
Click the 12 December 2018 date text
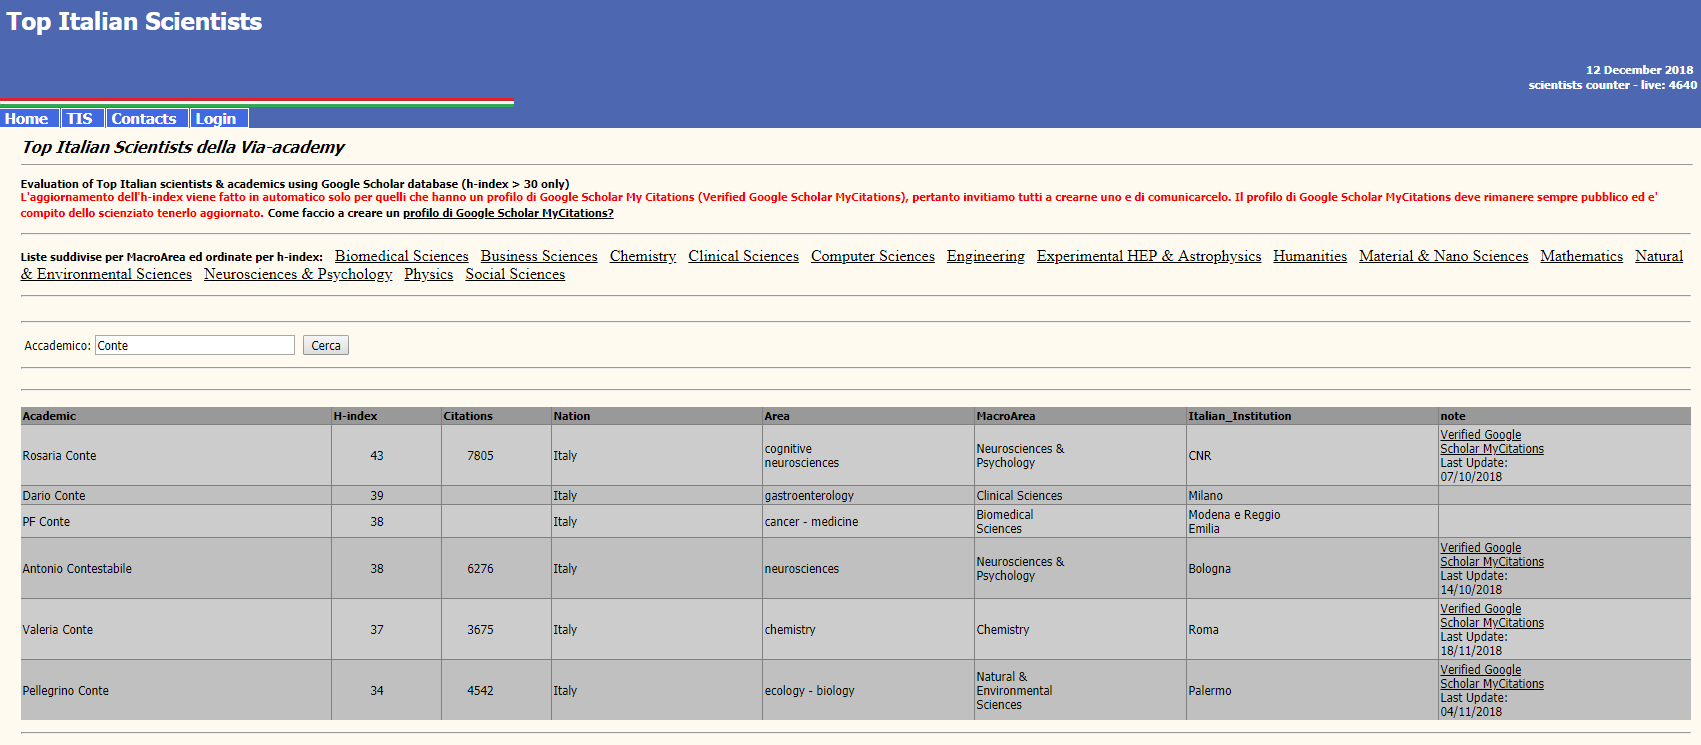click(1639, 70)
